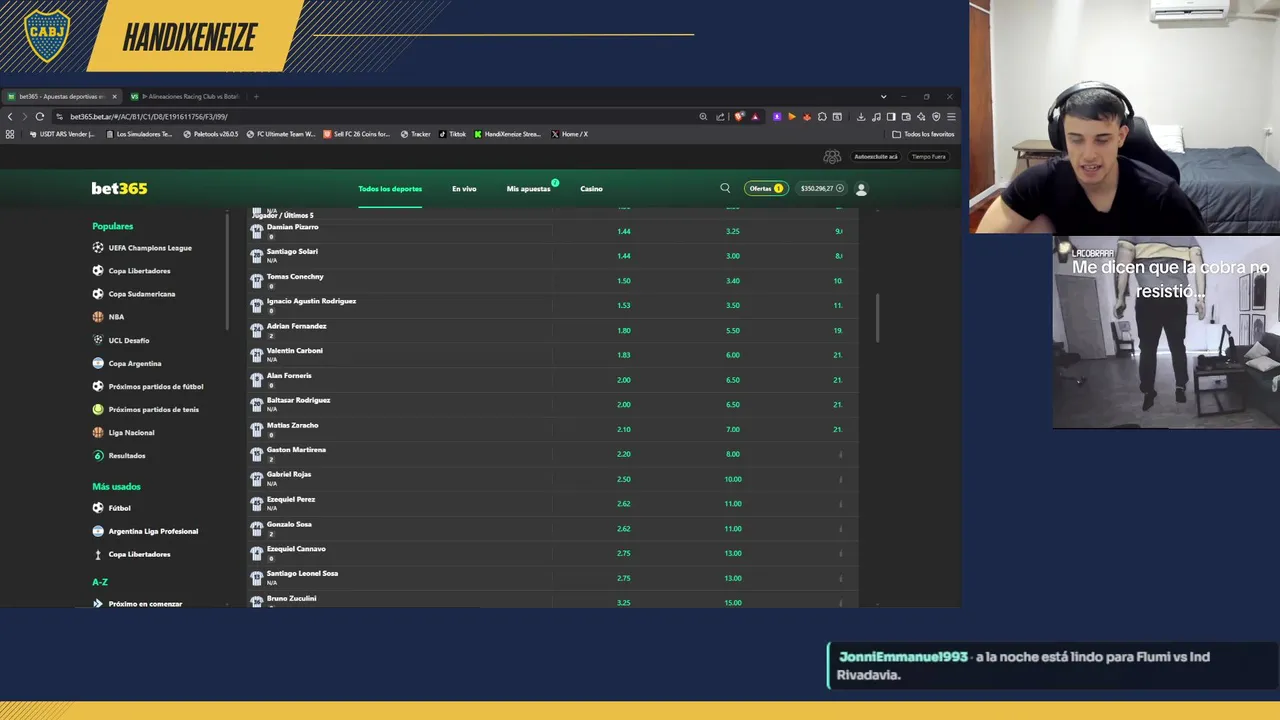Select Damian Pizarro odds 1.44
1280x720 pixels.
624,231
